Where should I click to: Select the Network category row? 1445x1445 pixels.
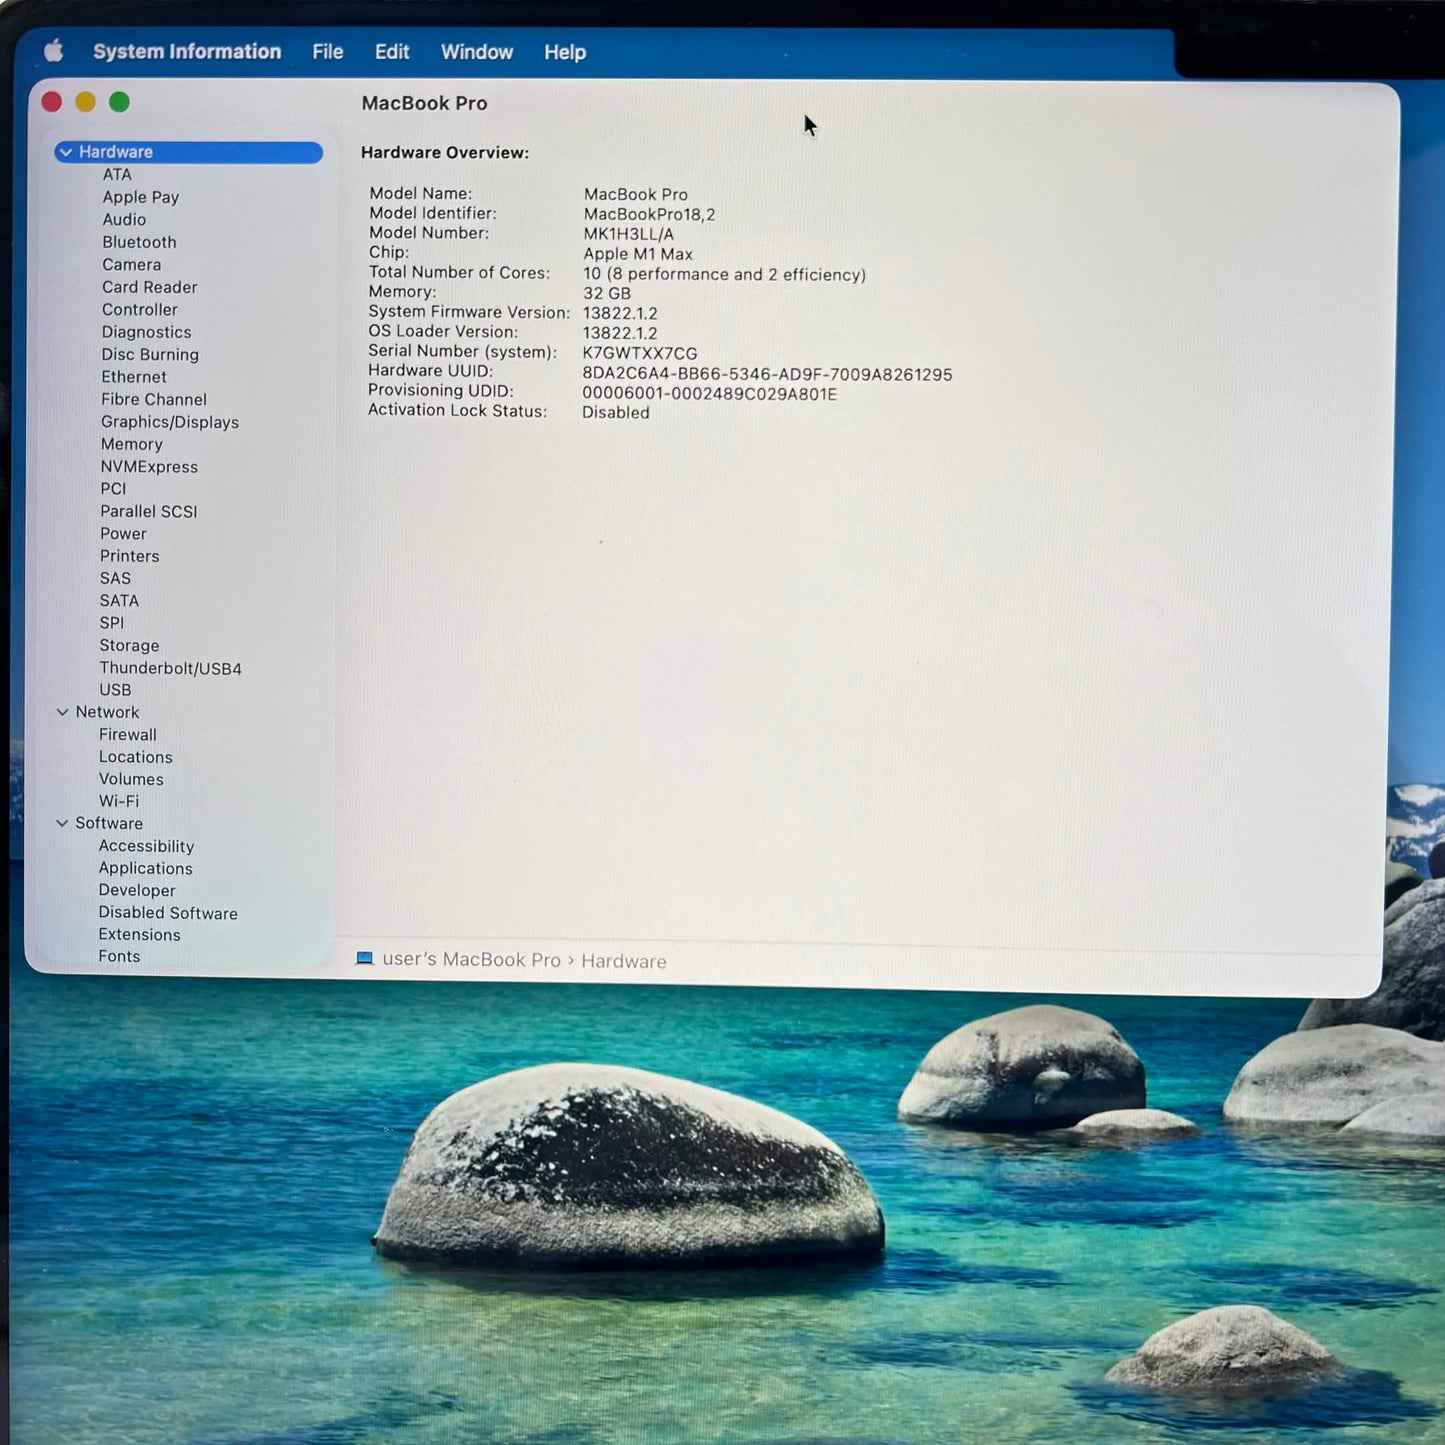[x=107, y=712]
